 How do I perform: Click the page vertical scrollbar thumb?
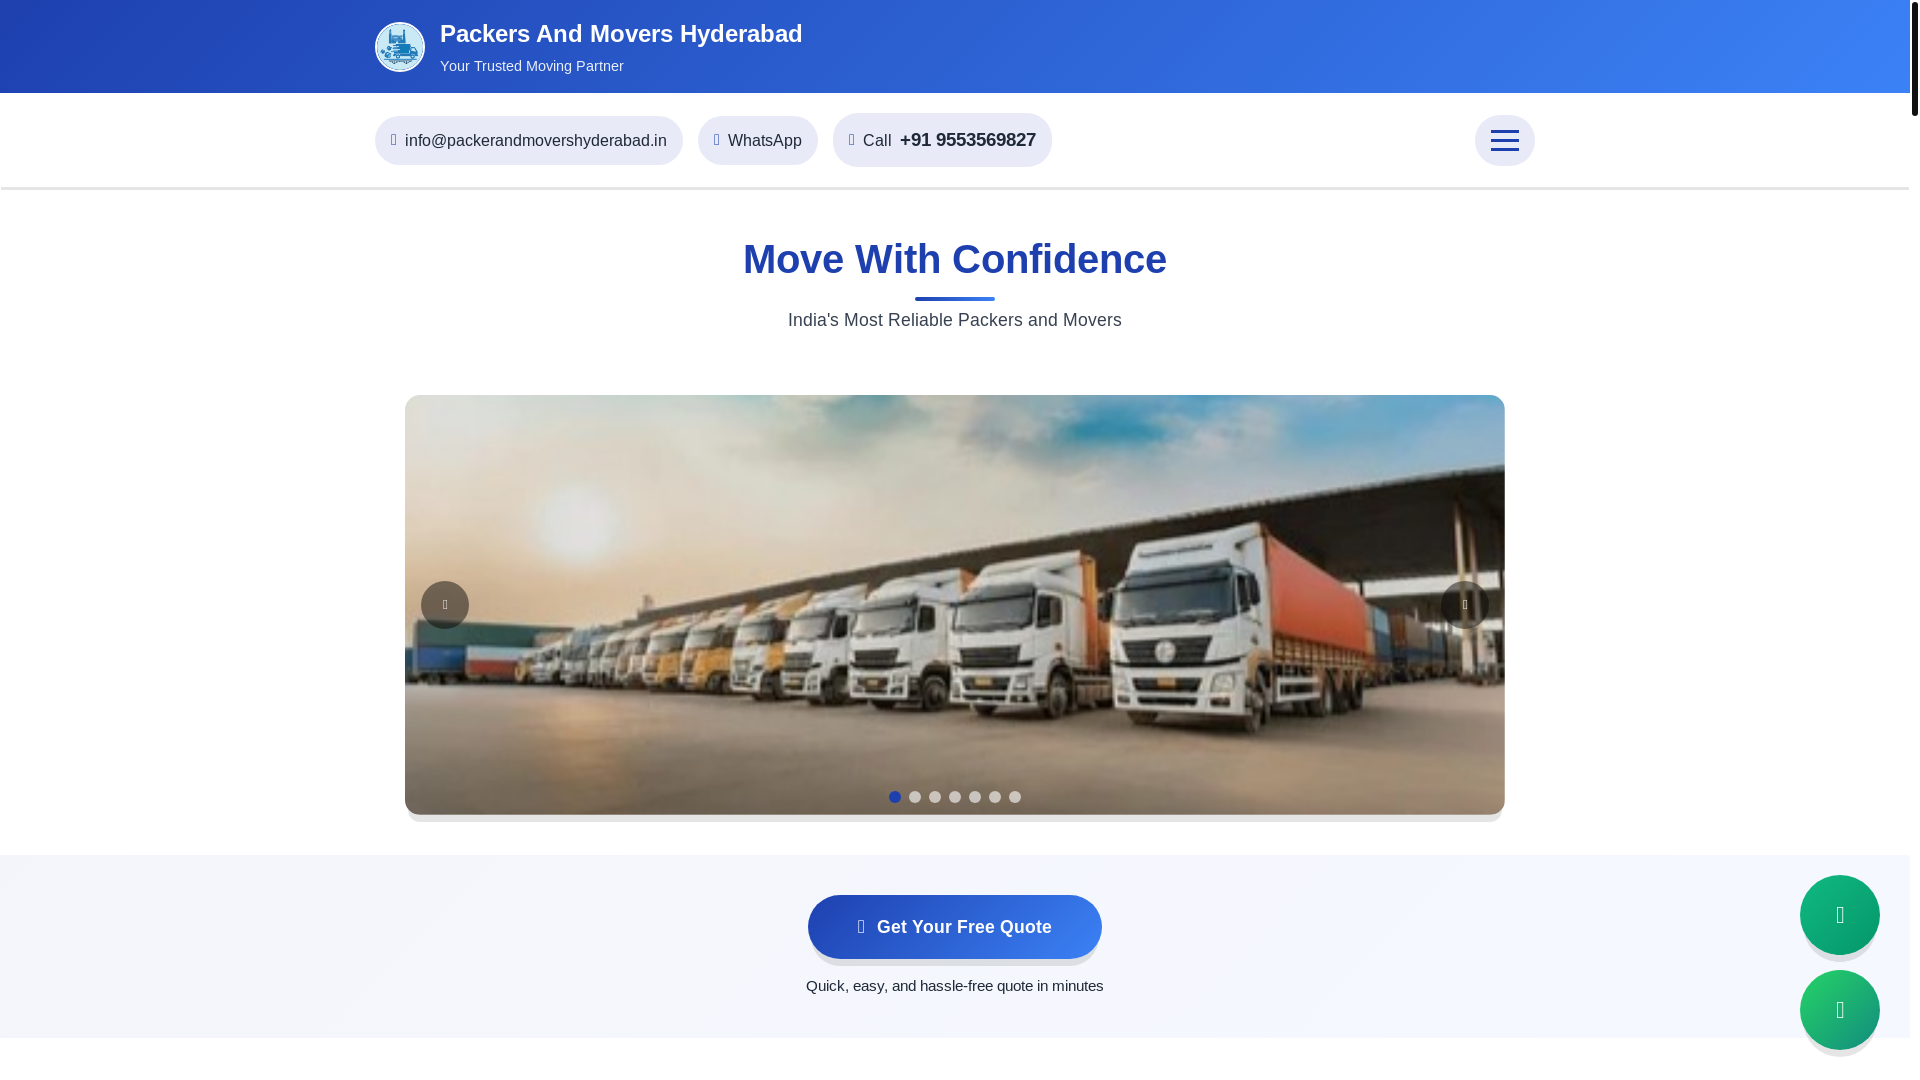[1914, 58]
